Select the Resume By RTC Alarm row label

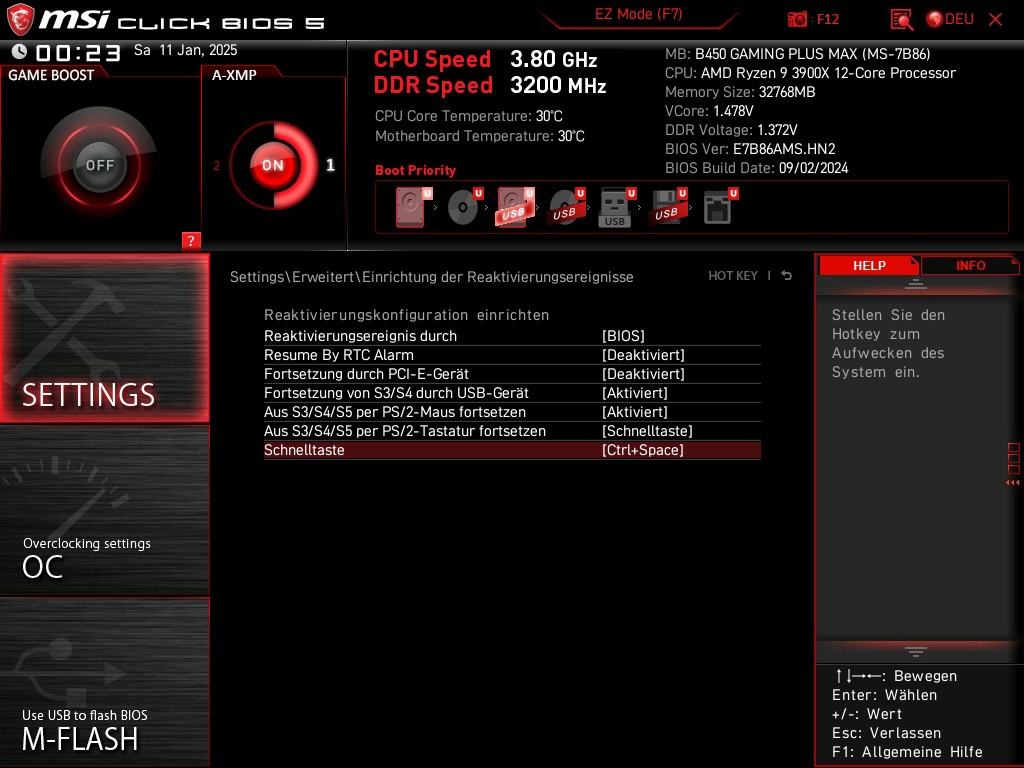[339, 355]
